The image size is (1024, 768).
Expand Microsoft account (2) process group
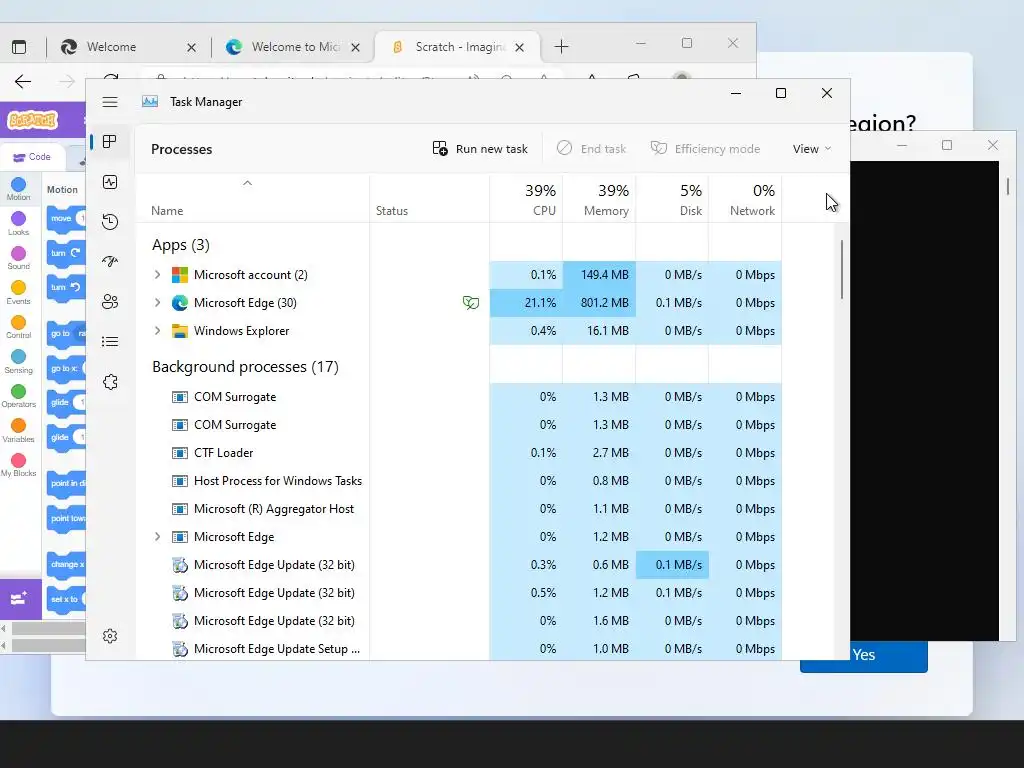point(157,275)
